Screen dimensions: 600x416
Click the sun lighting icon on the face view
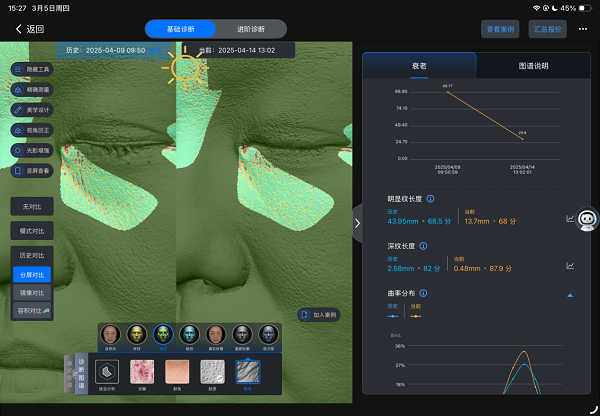185,67
